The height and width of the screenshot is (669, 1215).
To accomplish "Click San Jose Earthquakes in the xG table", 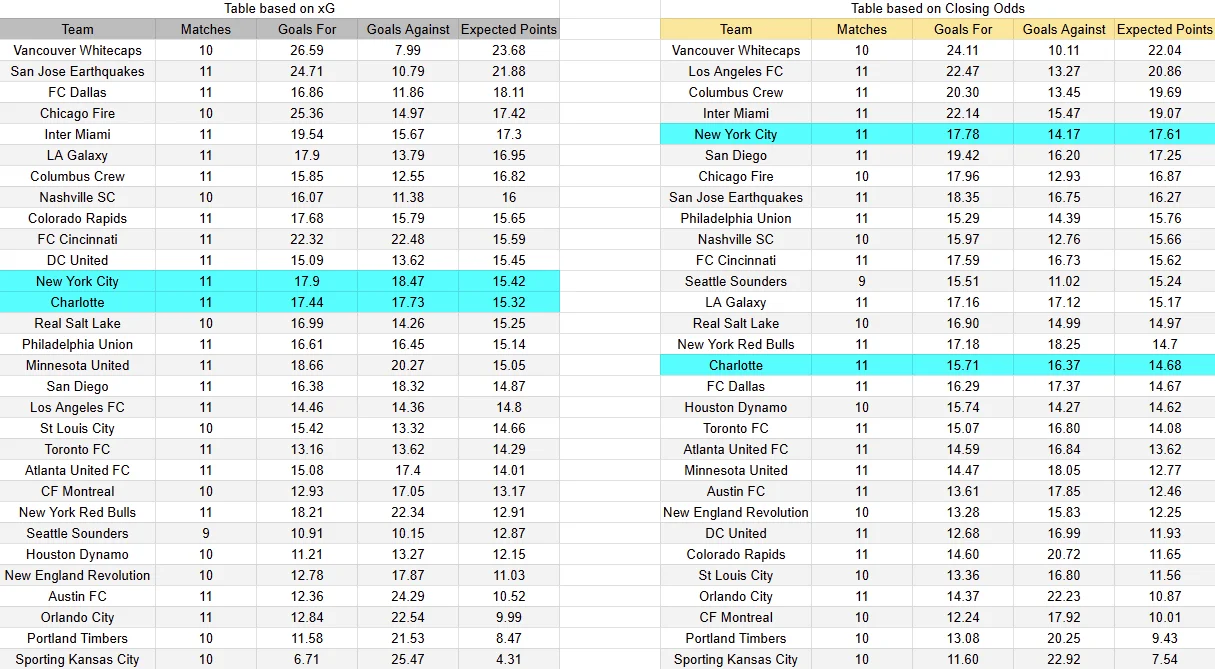I will tap(78, 71).
